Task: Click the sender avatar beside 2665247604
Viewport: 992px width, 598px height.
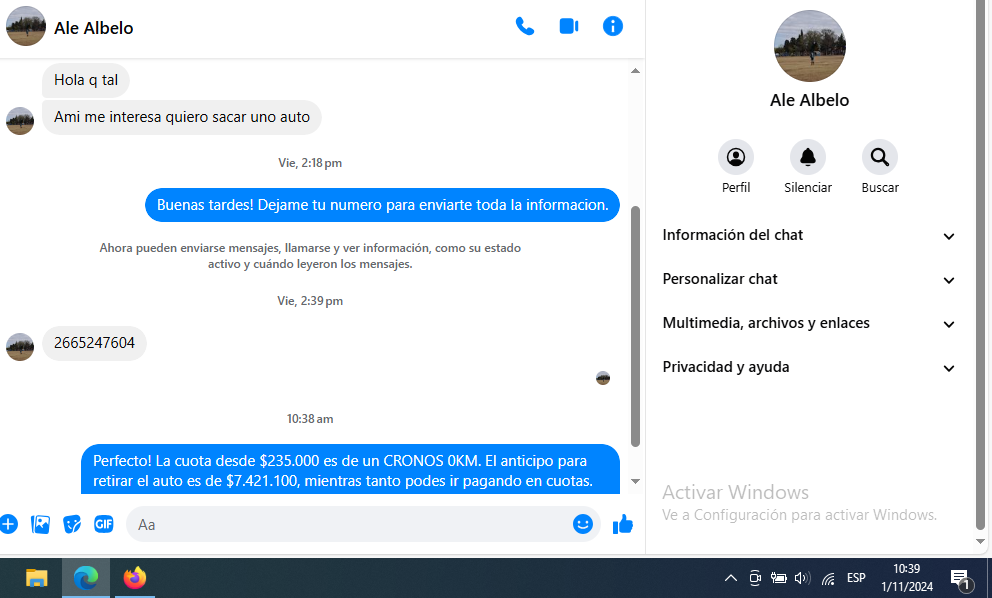Action: (x=20, y=347)
